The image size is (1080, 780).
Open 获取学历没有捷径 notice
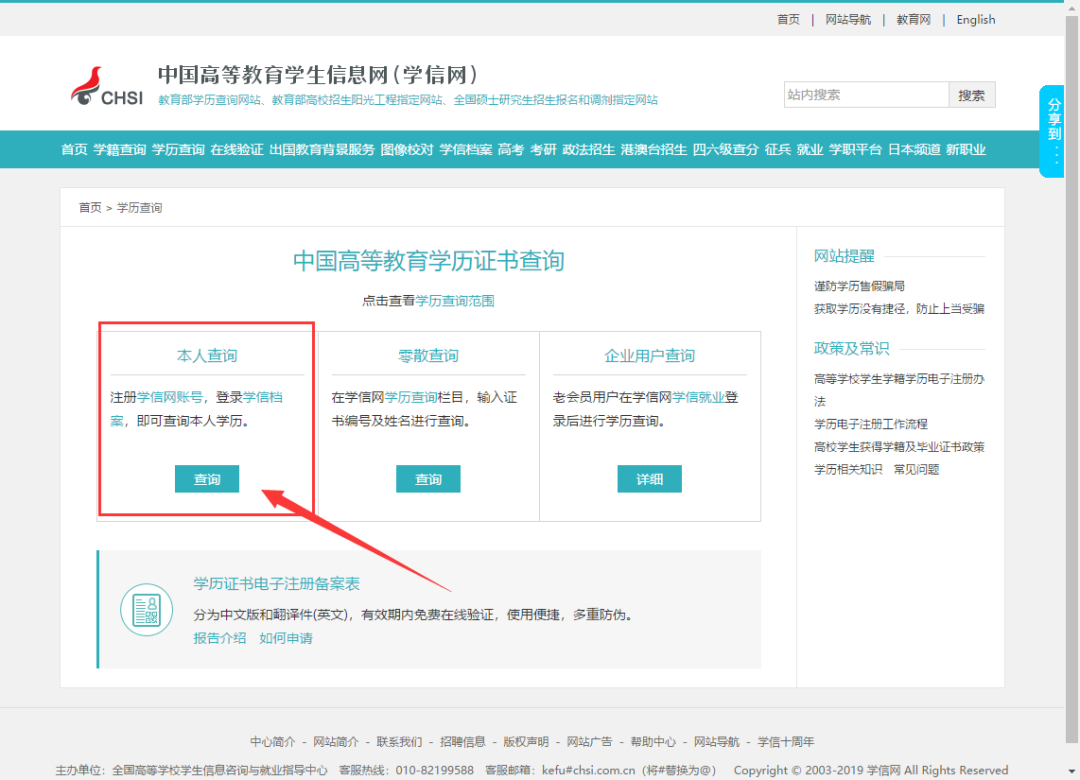point(899,309)
